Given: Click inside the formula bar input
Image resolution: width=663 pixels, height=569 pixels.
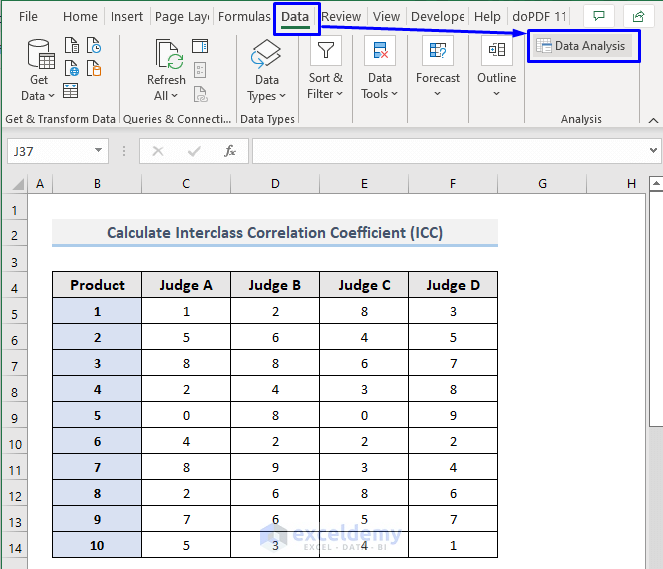Looking at the screenshot, I should [450, 151].
